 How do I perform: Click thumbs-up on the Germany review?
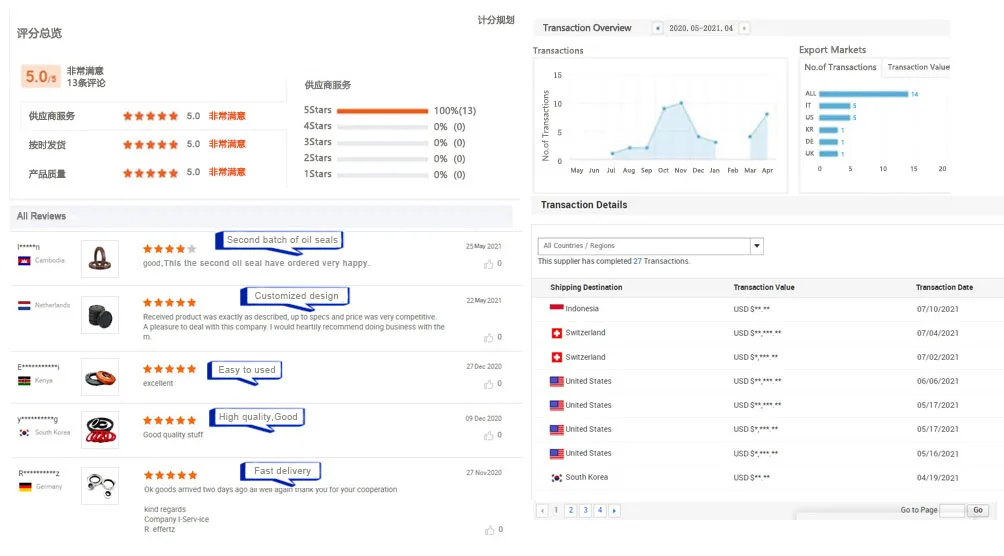click(x=488, y=529)
